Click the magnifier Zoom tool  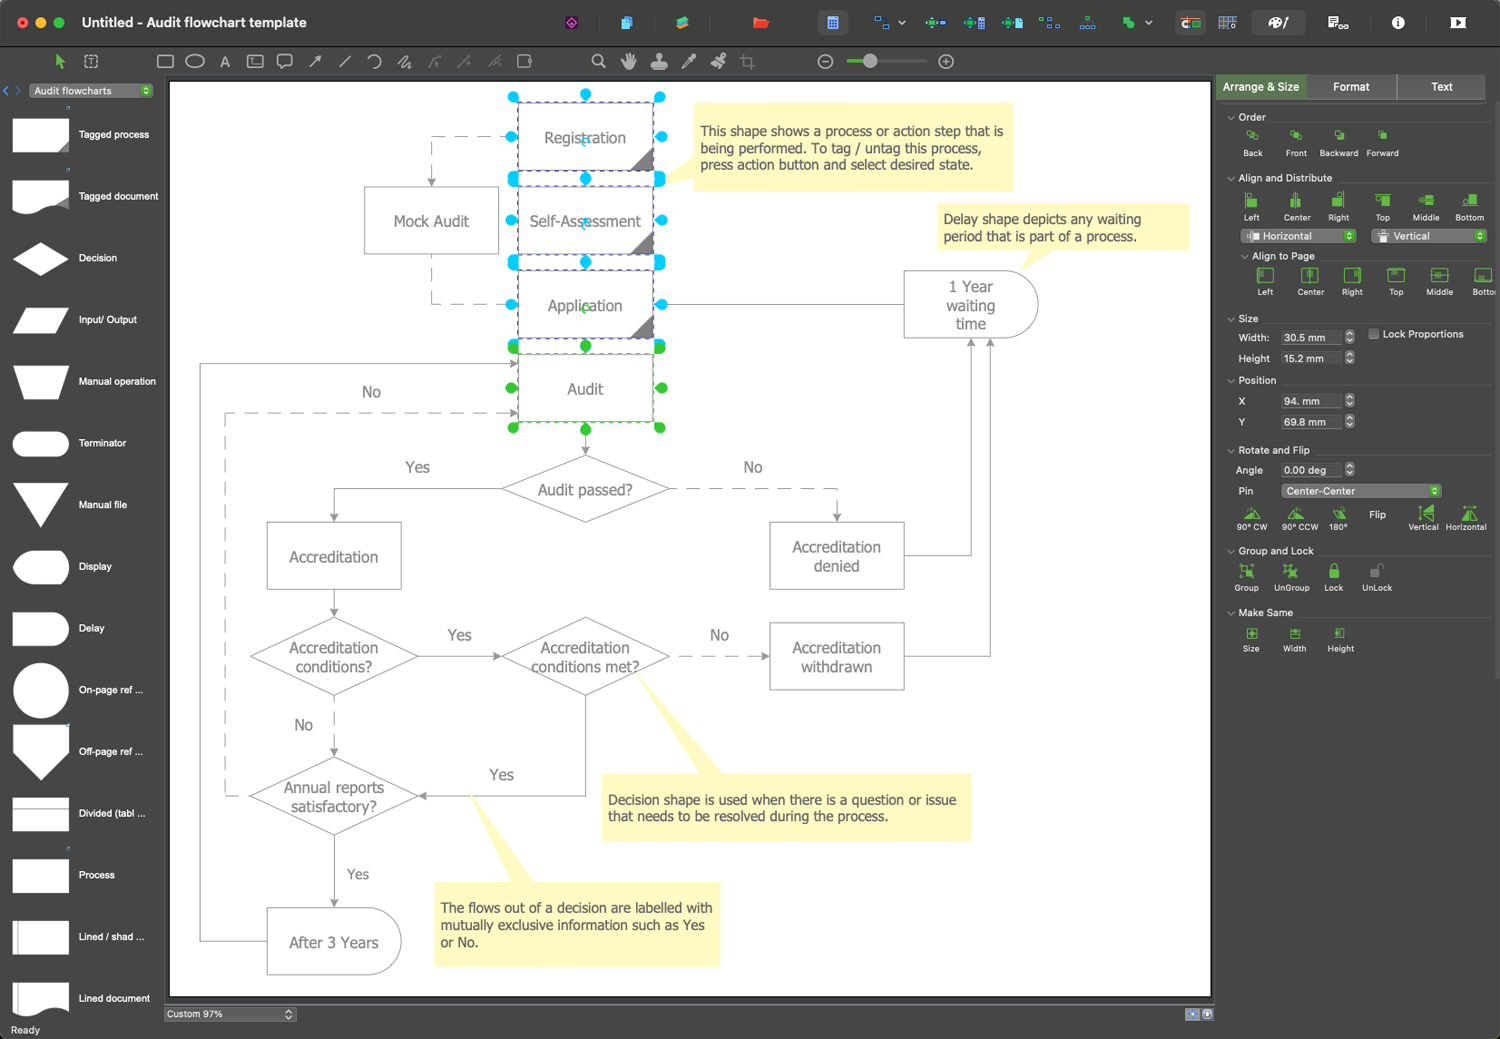pos(598,62)
